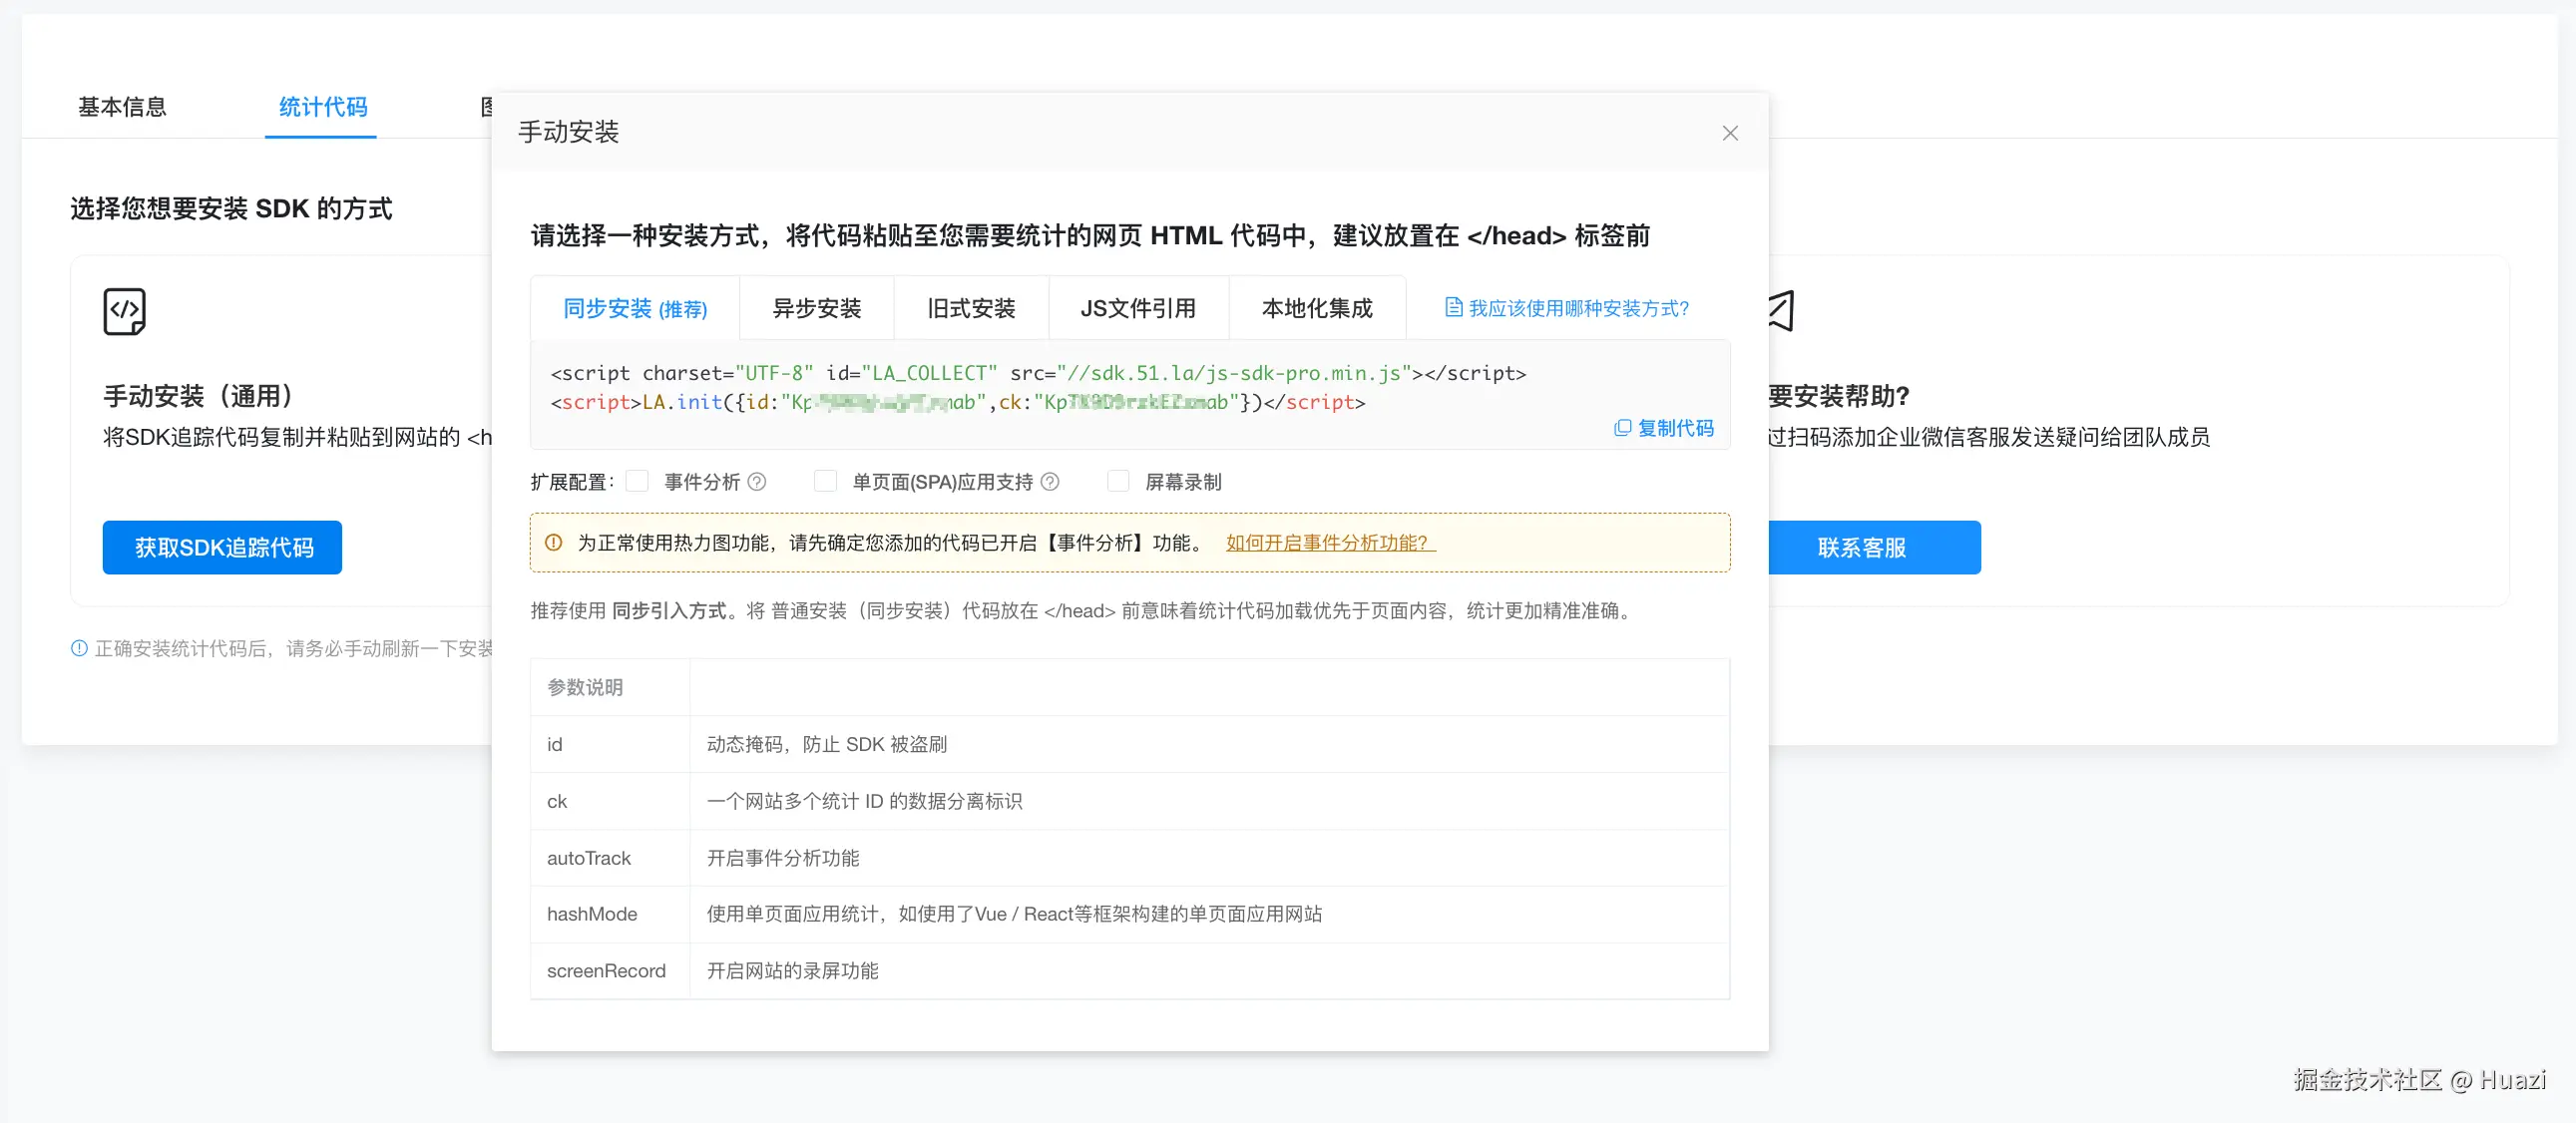Click blue info icon before 正确安装统计代码后
Image resolution: width=2576 pixels, height=1123 pixels.
click(79, 648)
